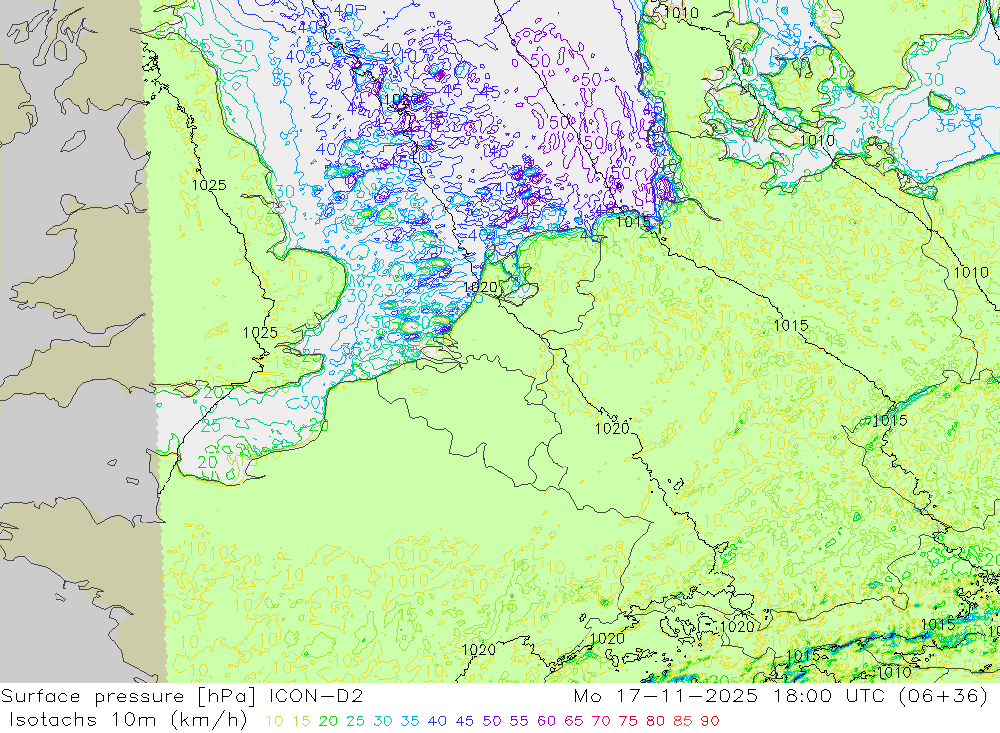Select the purple 50 value in isotachs legend
Screen dimensions: 1000x733
(492, 721)
